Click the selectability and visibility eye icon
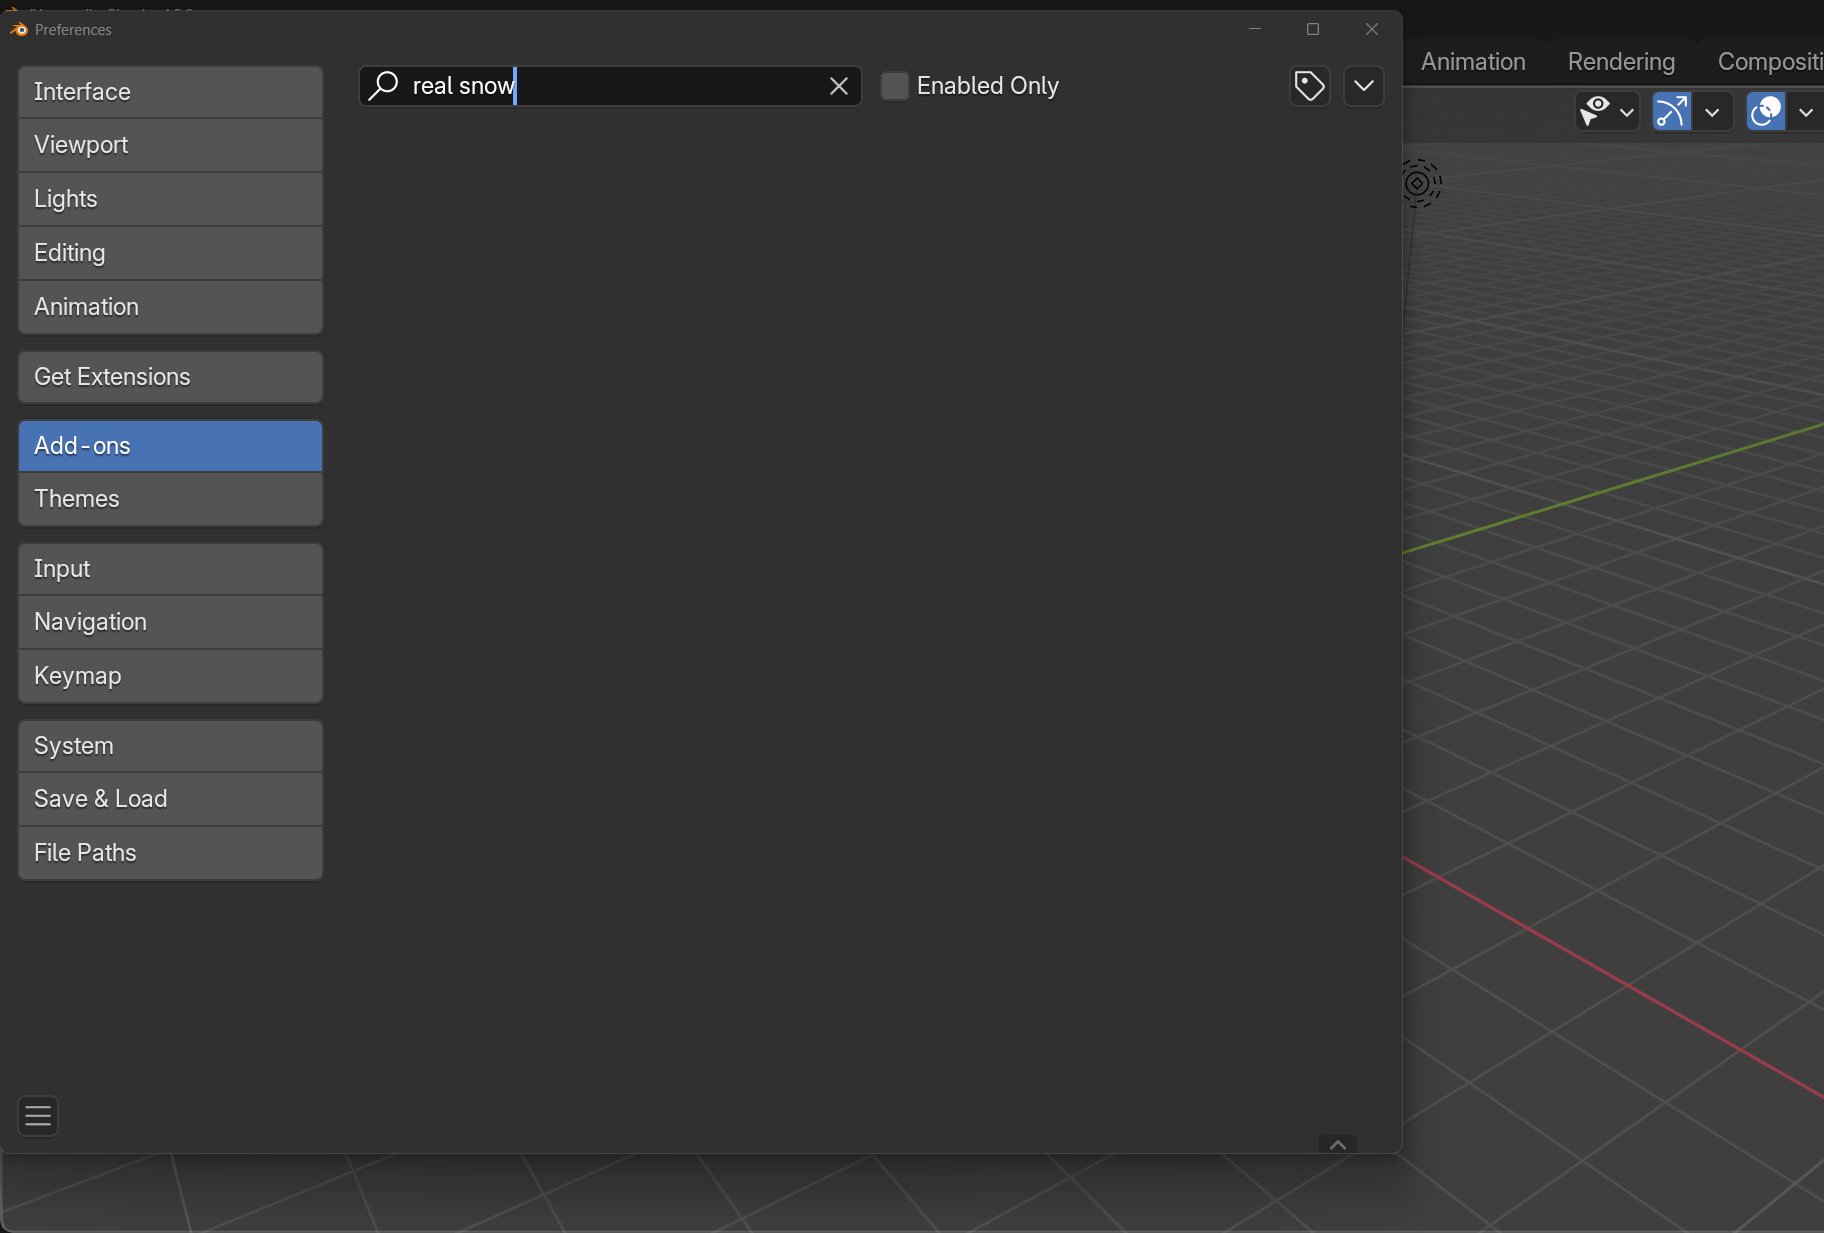1824x1233 pixels. point(1596,111)
